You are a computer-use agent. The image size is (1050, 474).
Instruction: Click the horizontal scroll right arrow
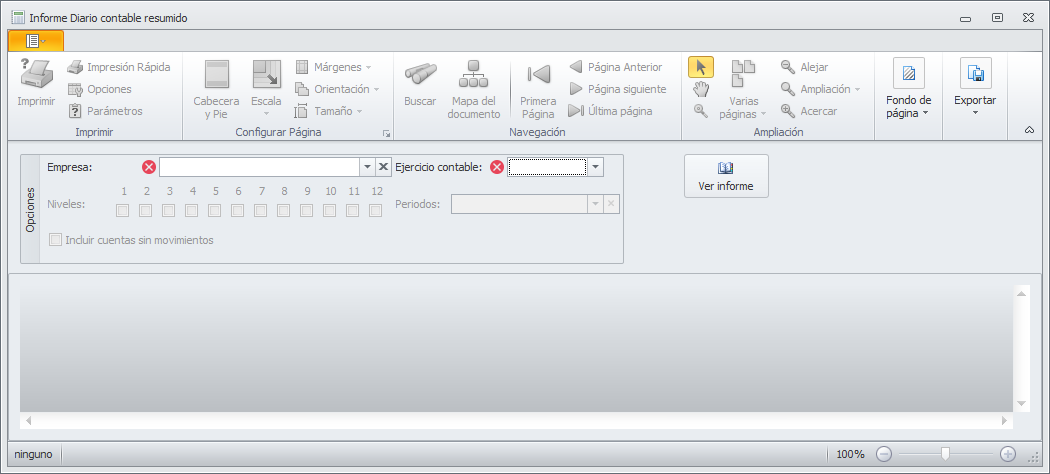click(1004, 420)
